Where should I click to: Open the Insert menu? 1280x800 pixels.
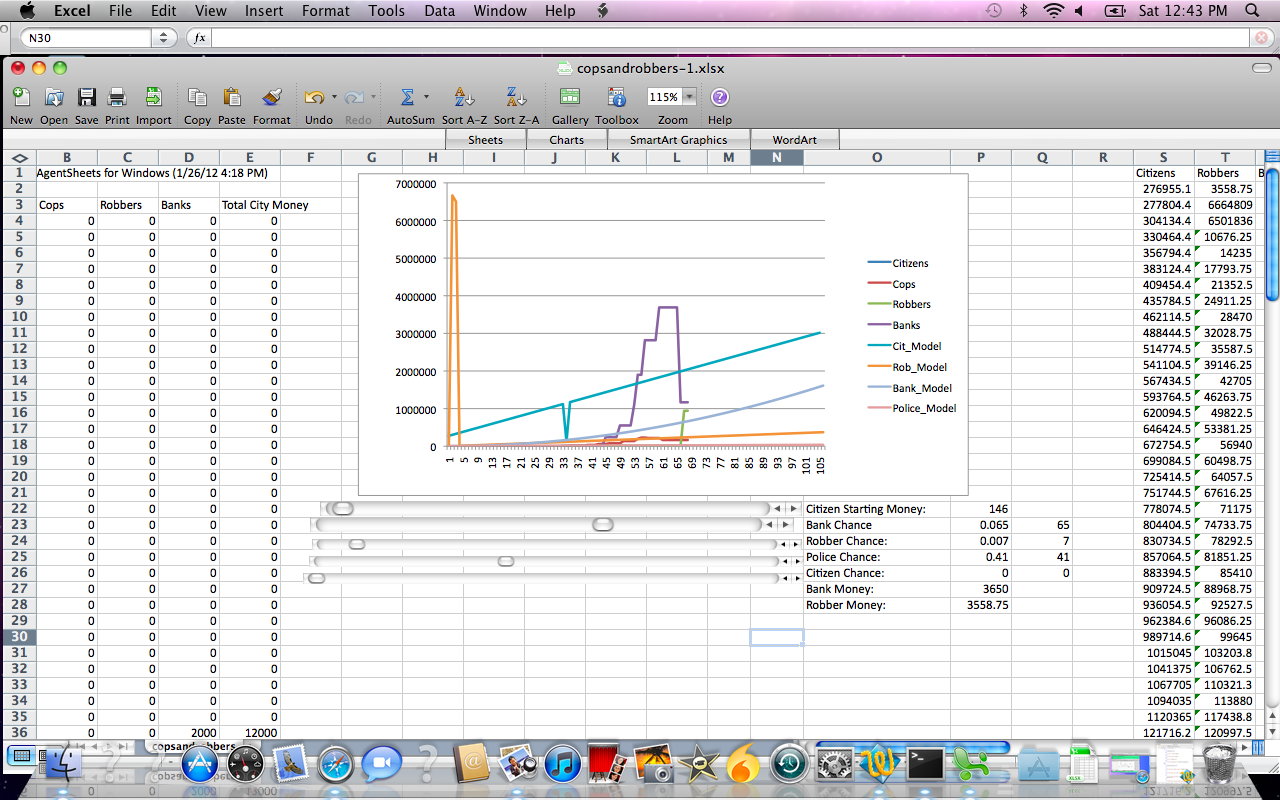point(263,11)
